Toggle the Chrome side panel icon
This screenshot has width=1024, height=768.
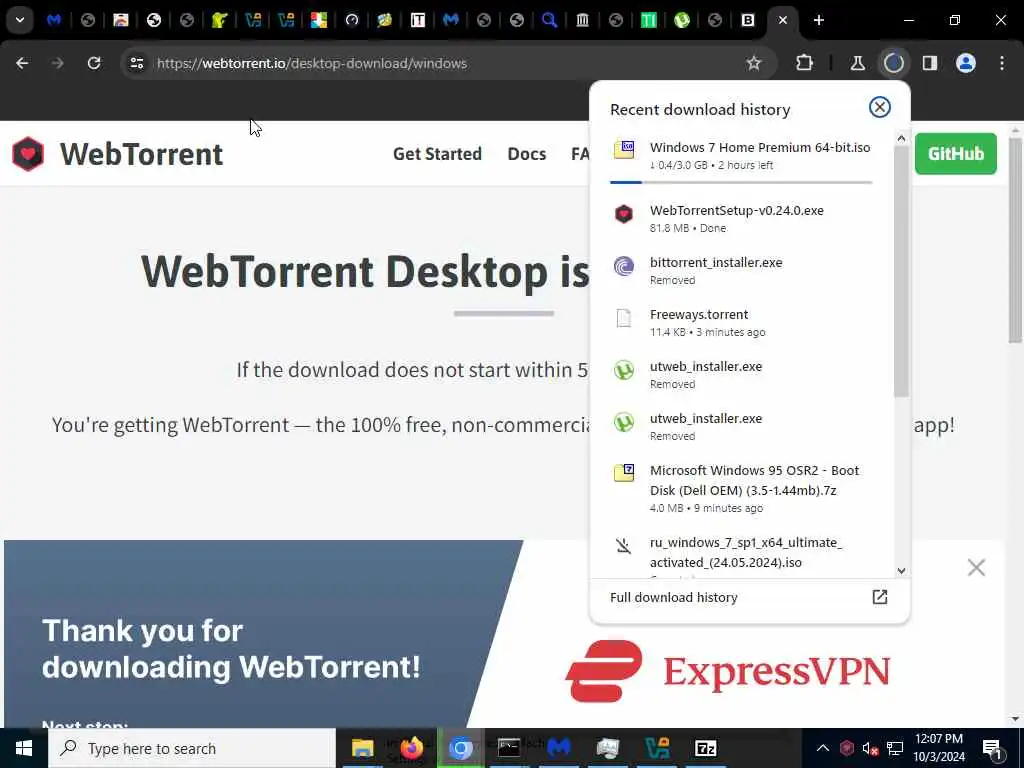coord(930,63)
